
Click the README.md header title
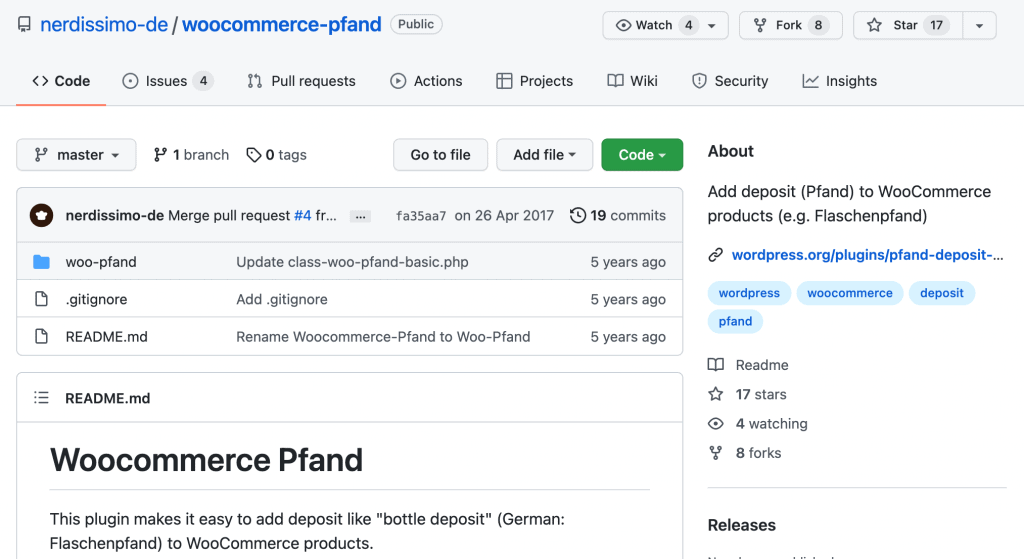(108, 398)
